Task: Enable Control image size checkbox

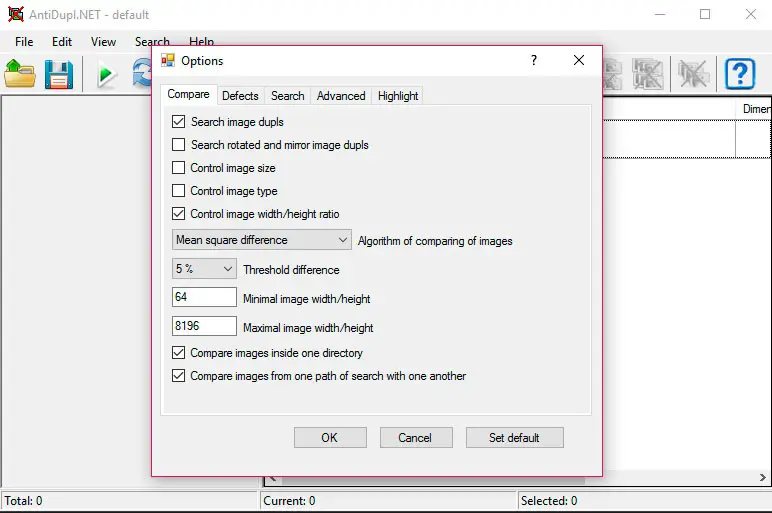Action: 178,168
